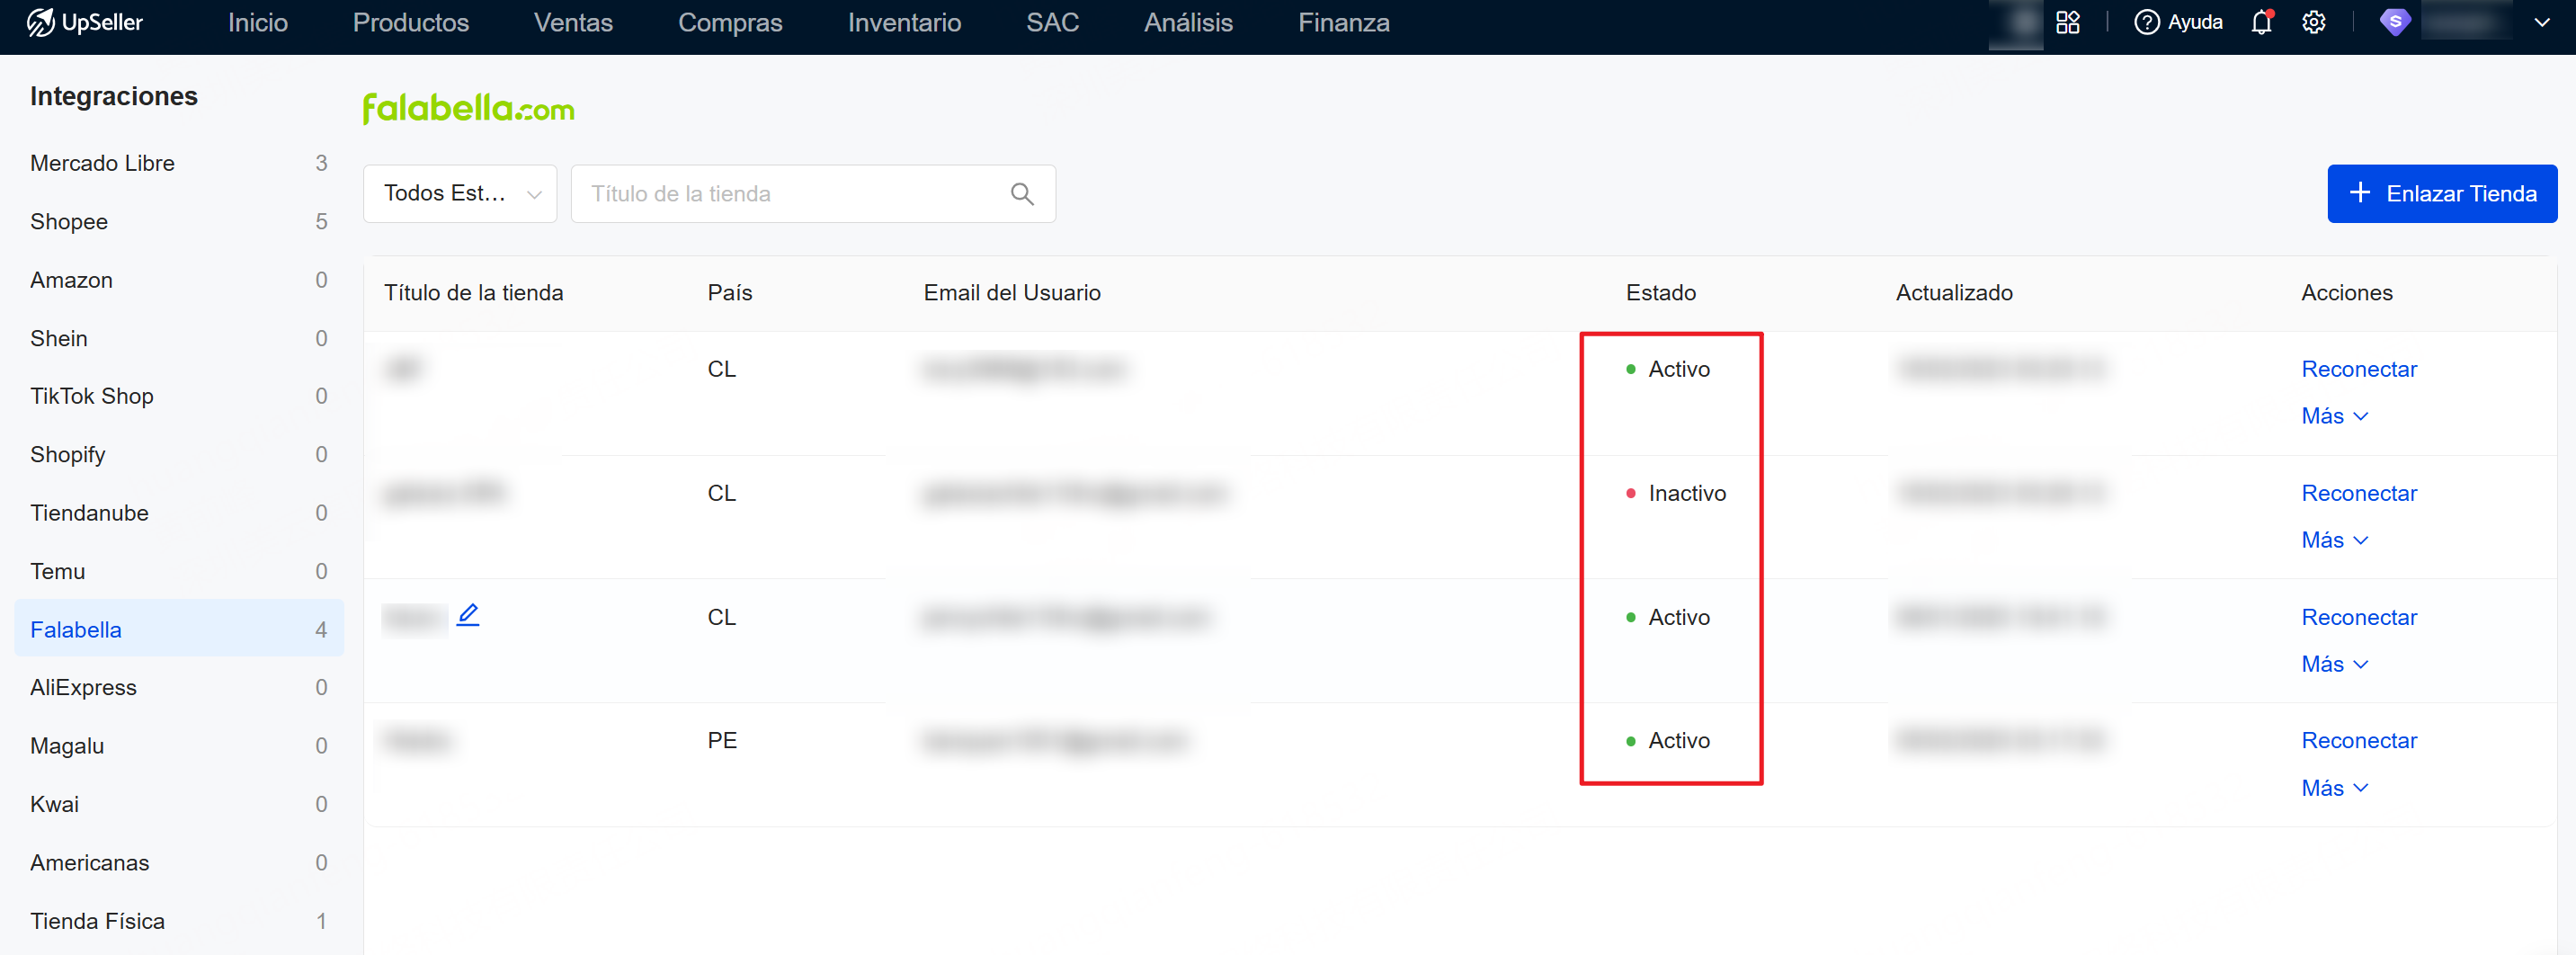Expand the account menu chevron
The height and width of the screenshot is (955, 2576).
tap(2541, 22)
